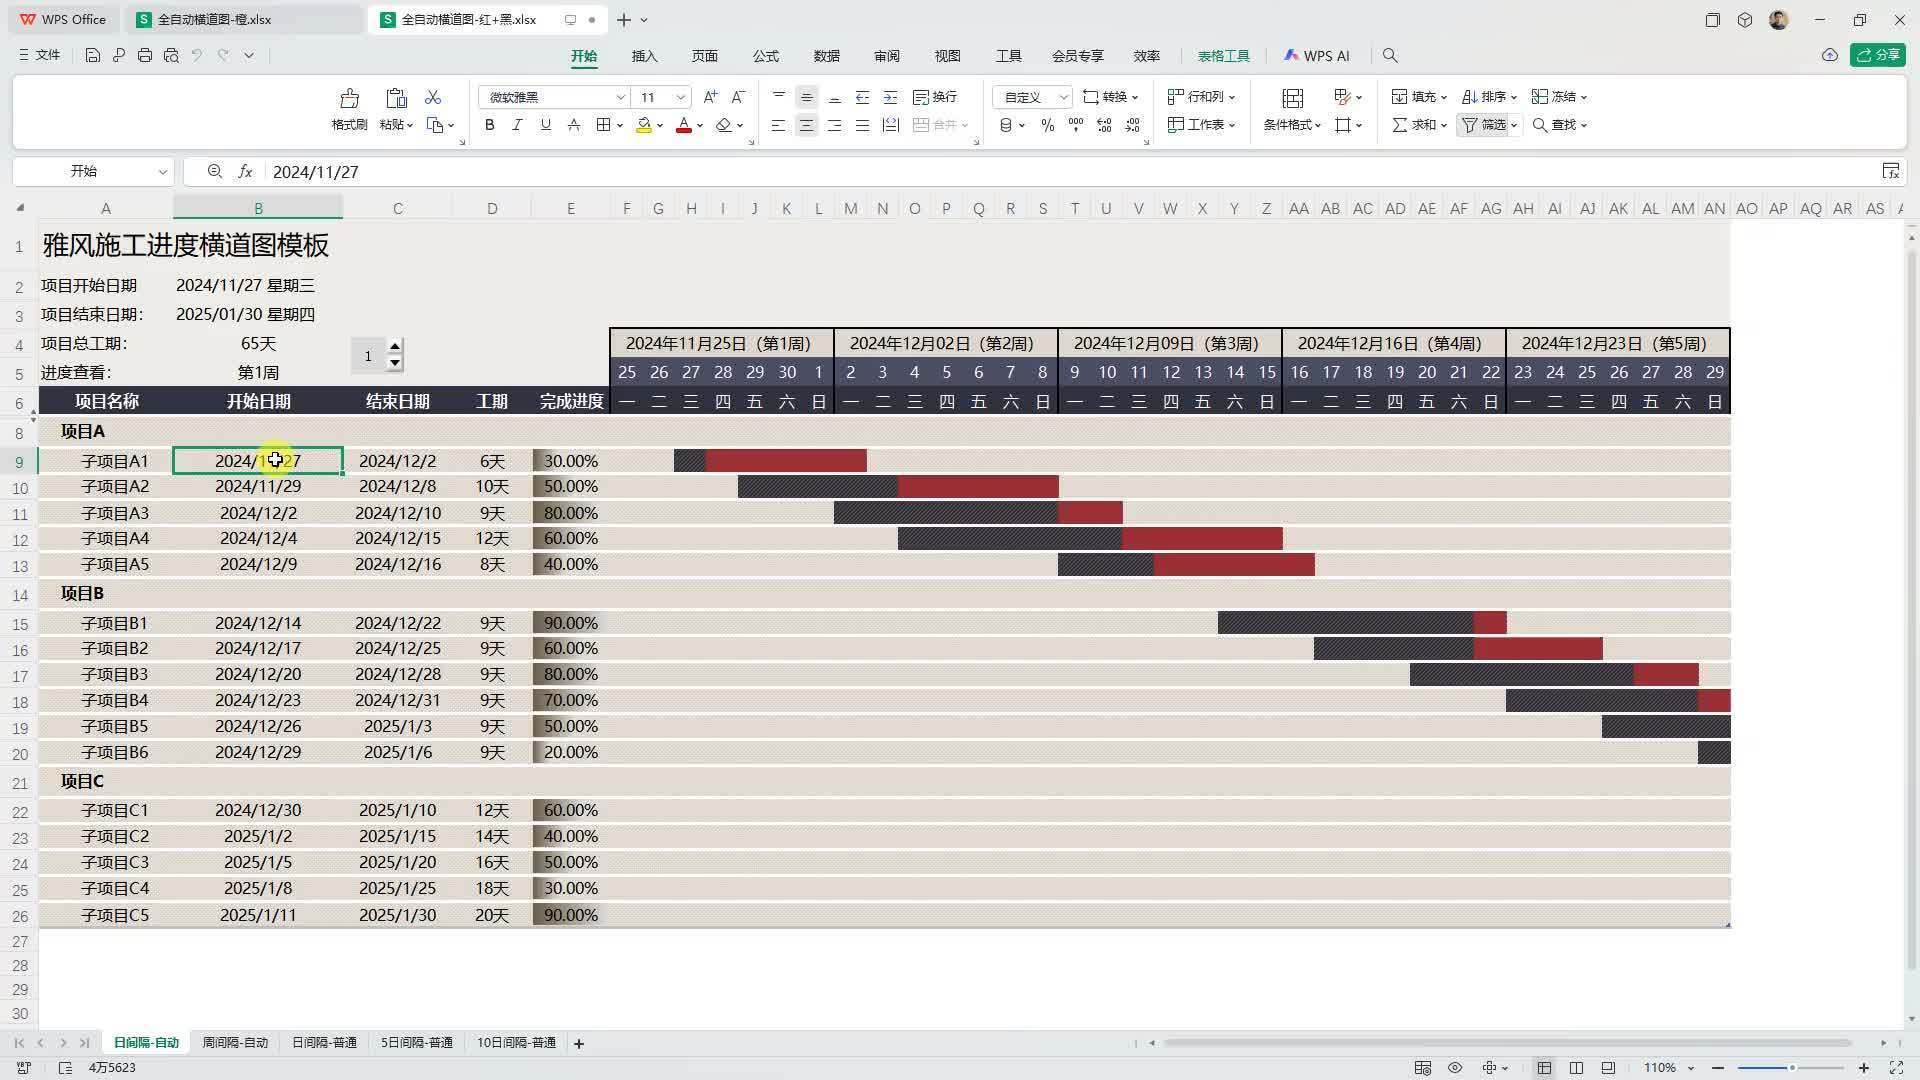The height and width of the screenshot is (1080, 1920).
Task: Toggle wrap text (换行)
Action: coord(935,97)
